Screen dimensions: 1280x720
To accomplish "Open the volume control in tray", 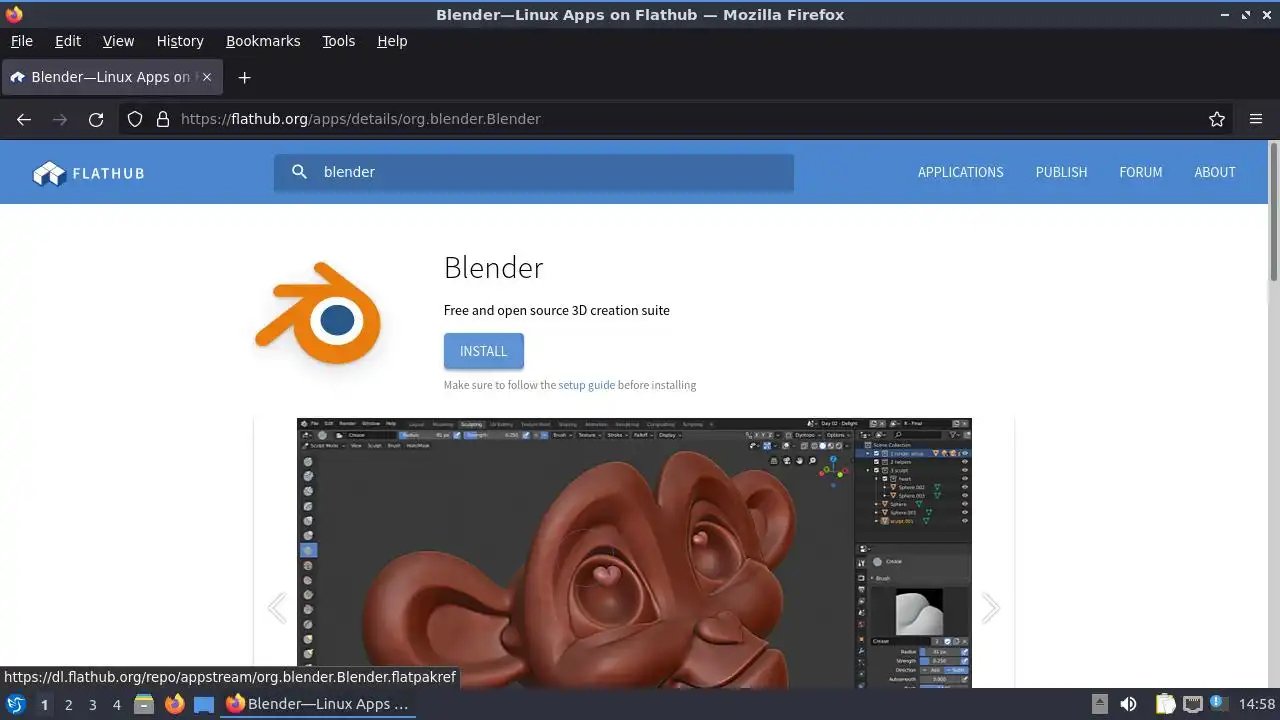I will coord(1128,704).
